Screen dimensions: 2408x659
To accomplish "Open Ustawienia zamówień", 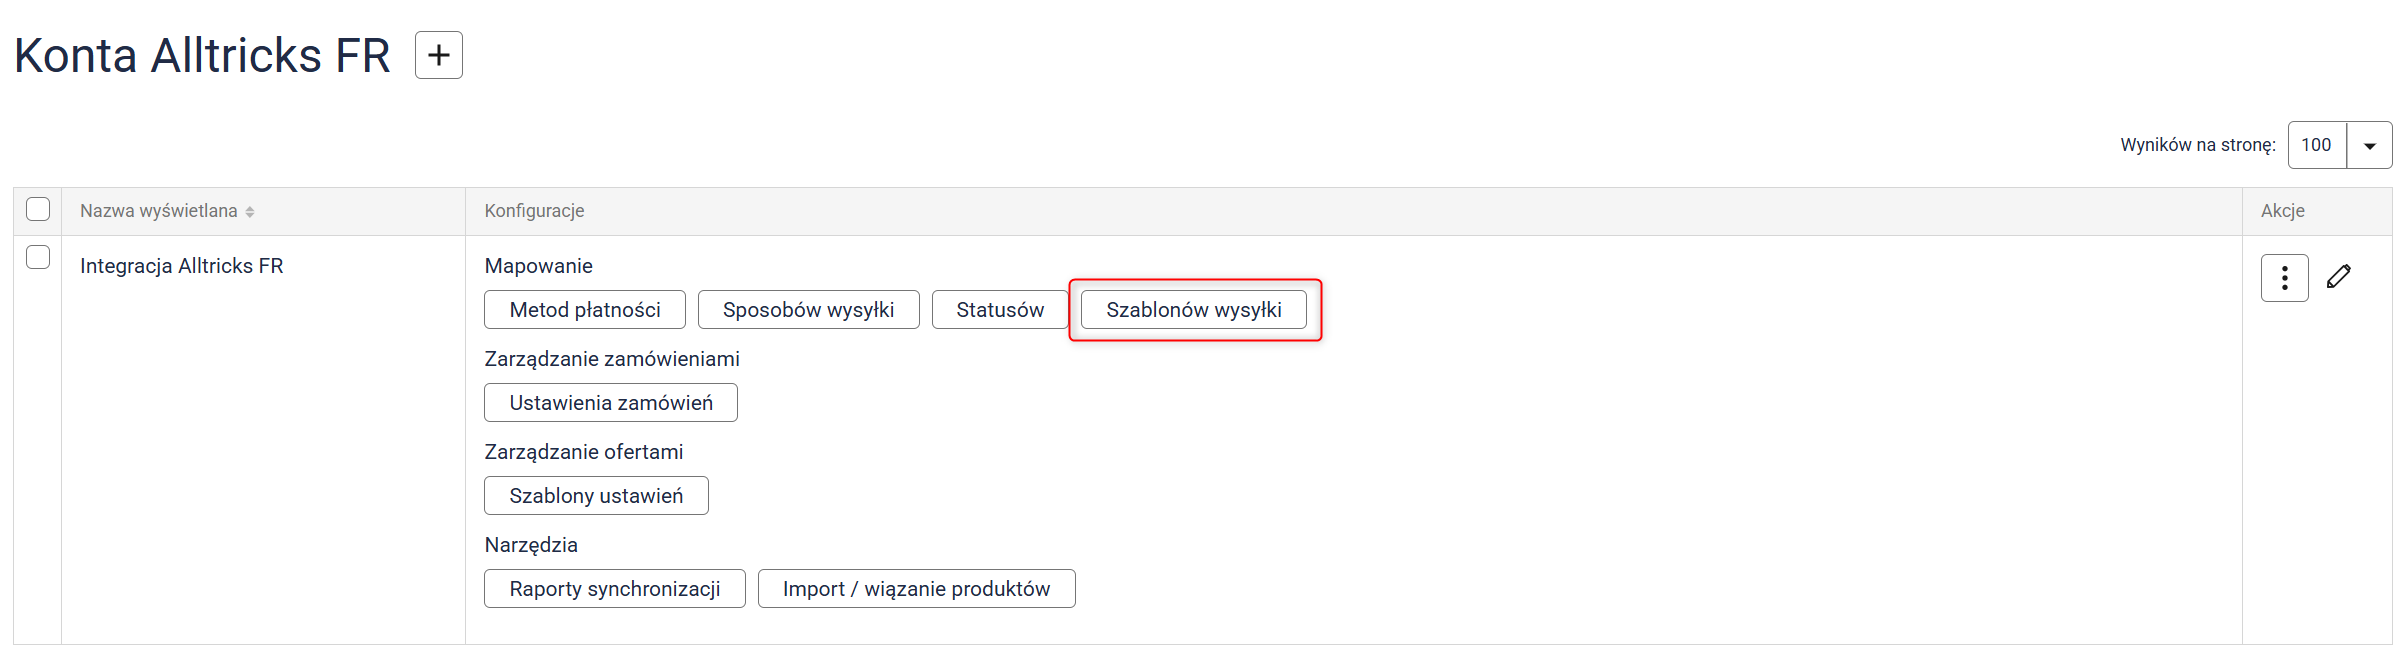I will [610, 403].
